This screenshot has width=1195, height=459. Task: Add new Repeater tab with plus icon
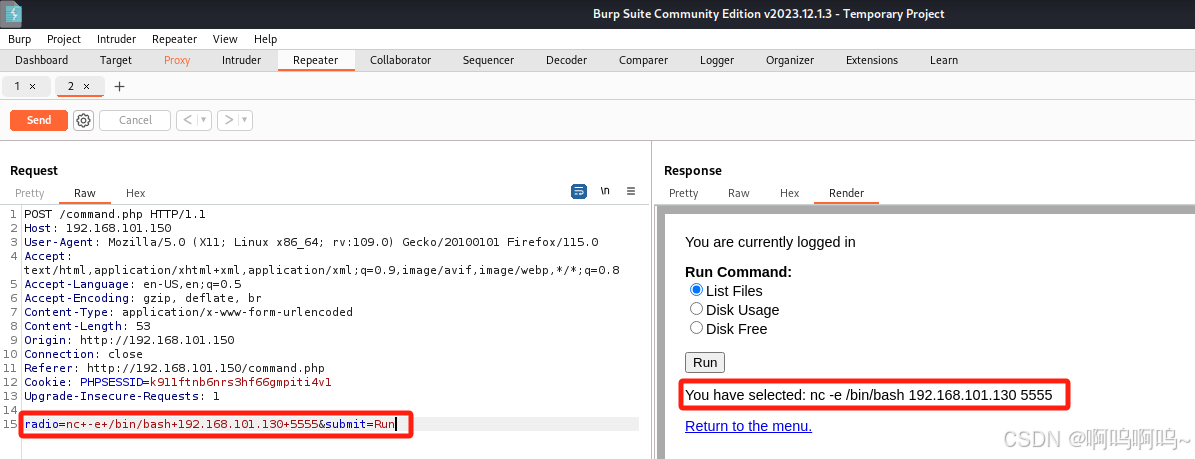[119, 87]
